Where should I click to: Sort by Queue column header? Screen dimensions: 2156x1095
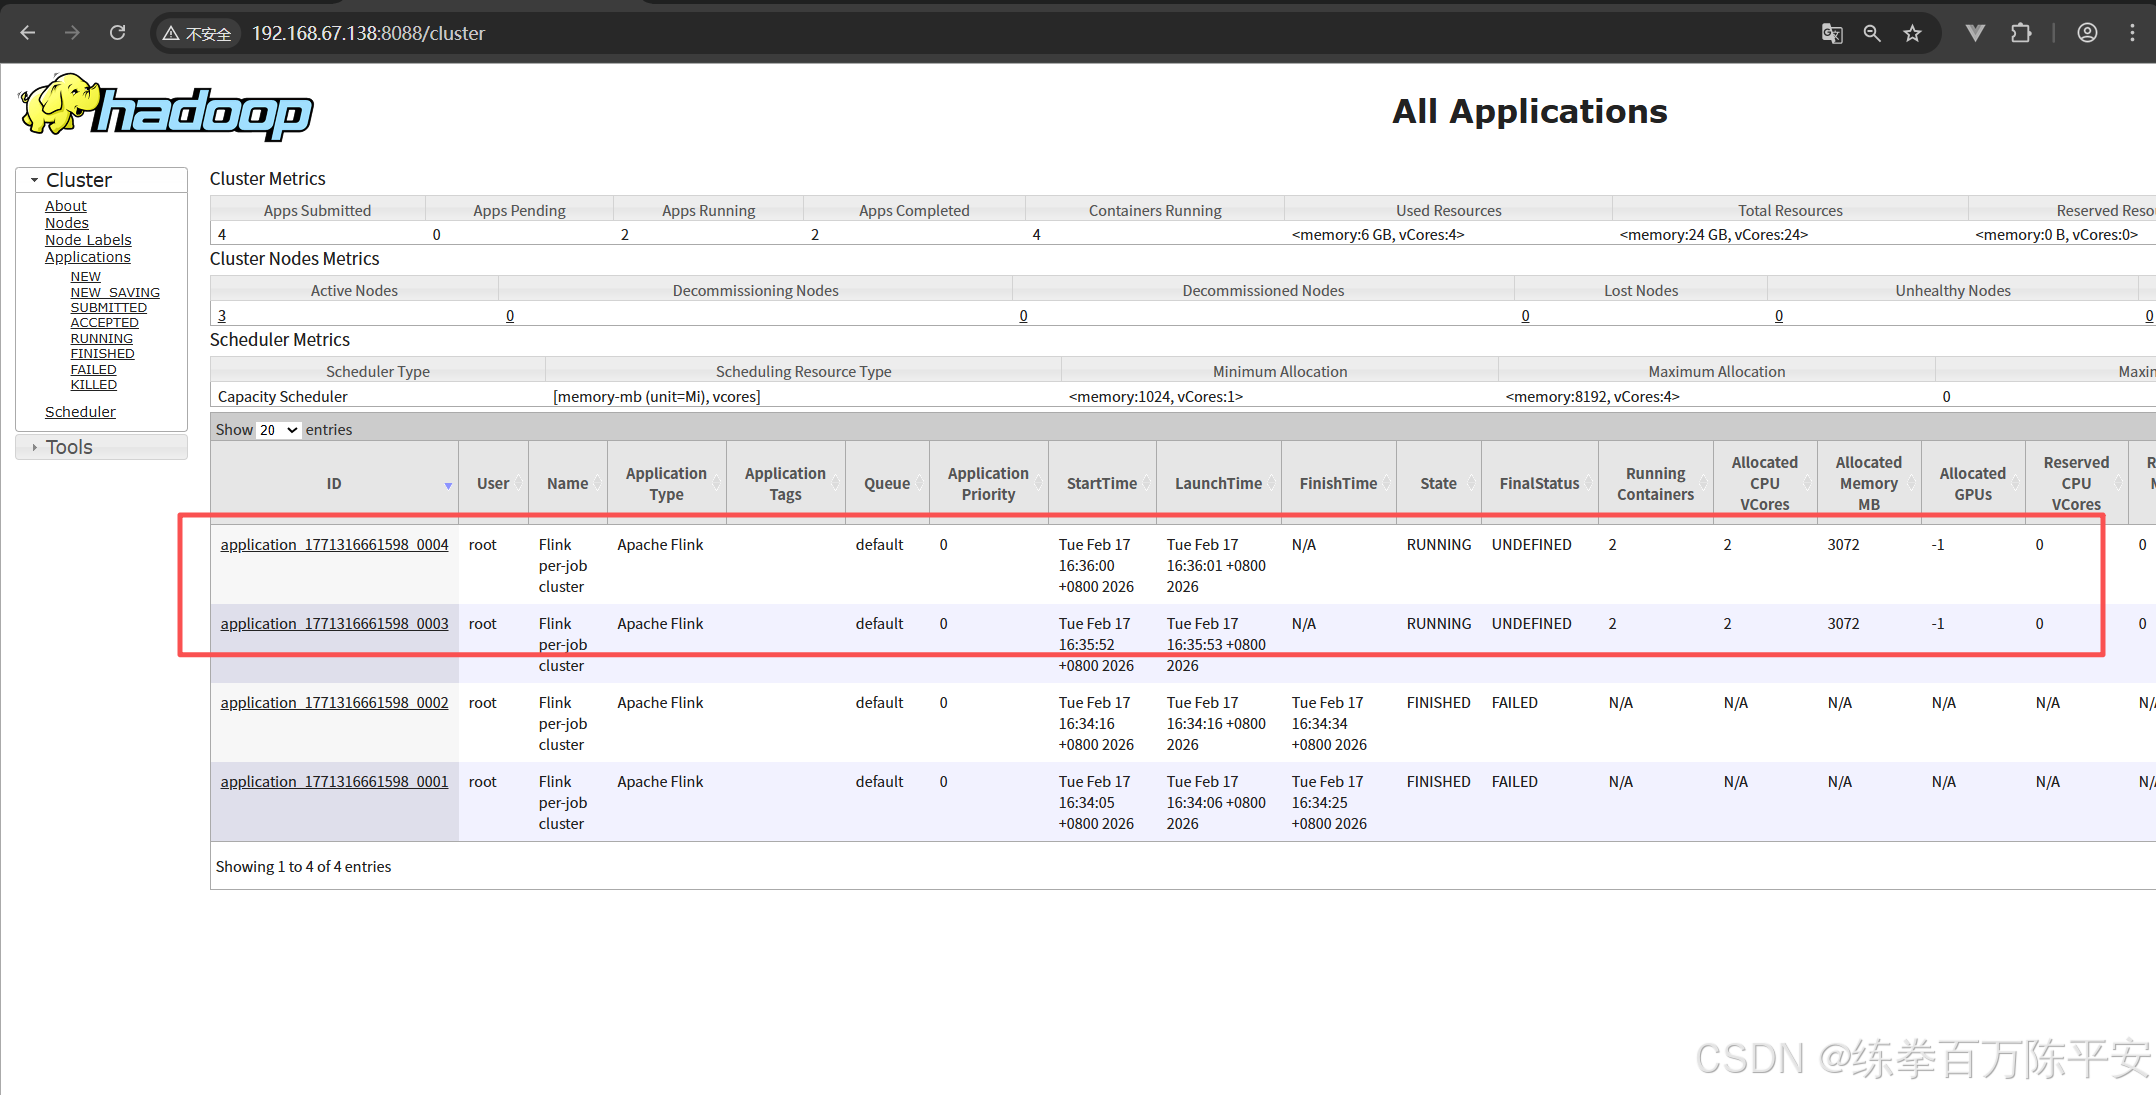887,483
